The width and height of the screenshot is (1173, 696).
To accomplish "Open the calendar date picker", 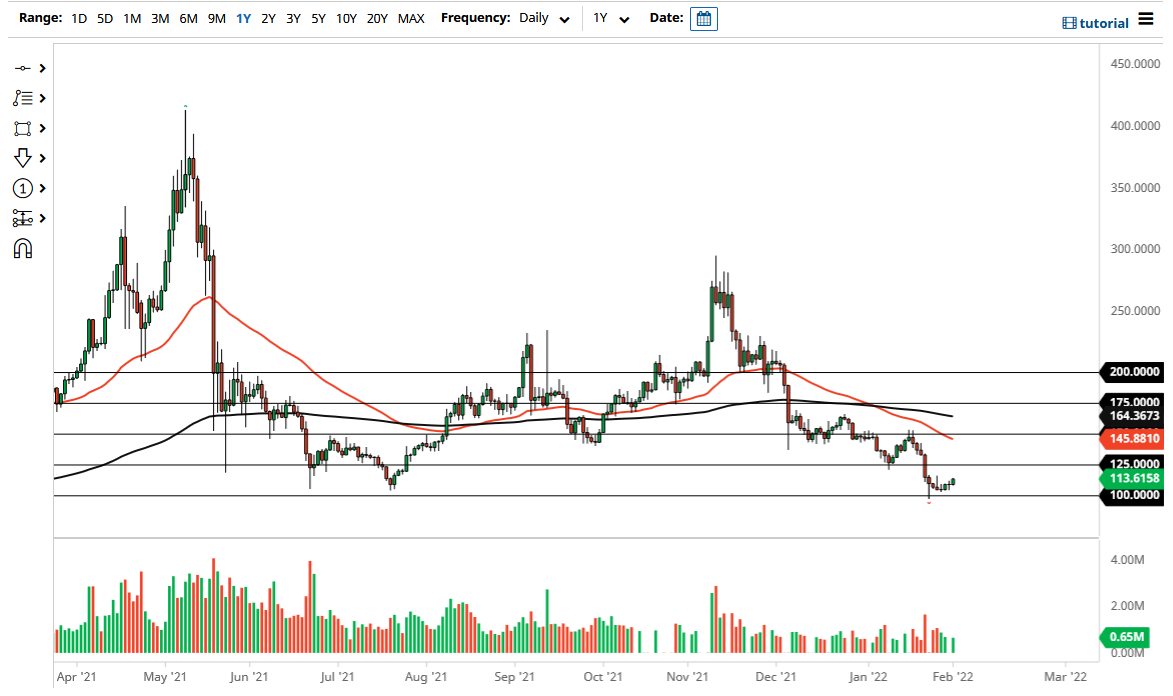I will pos(703,18).
